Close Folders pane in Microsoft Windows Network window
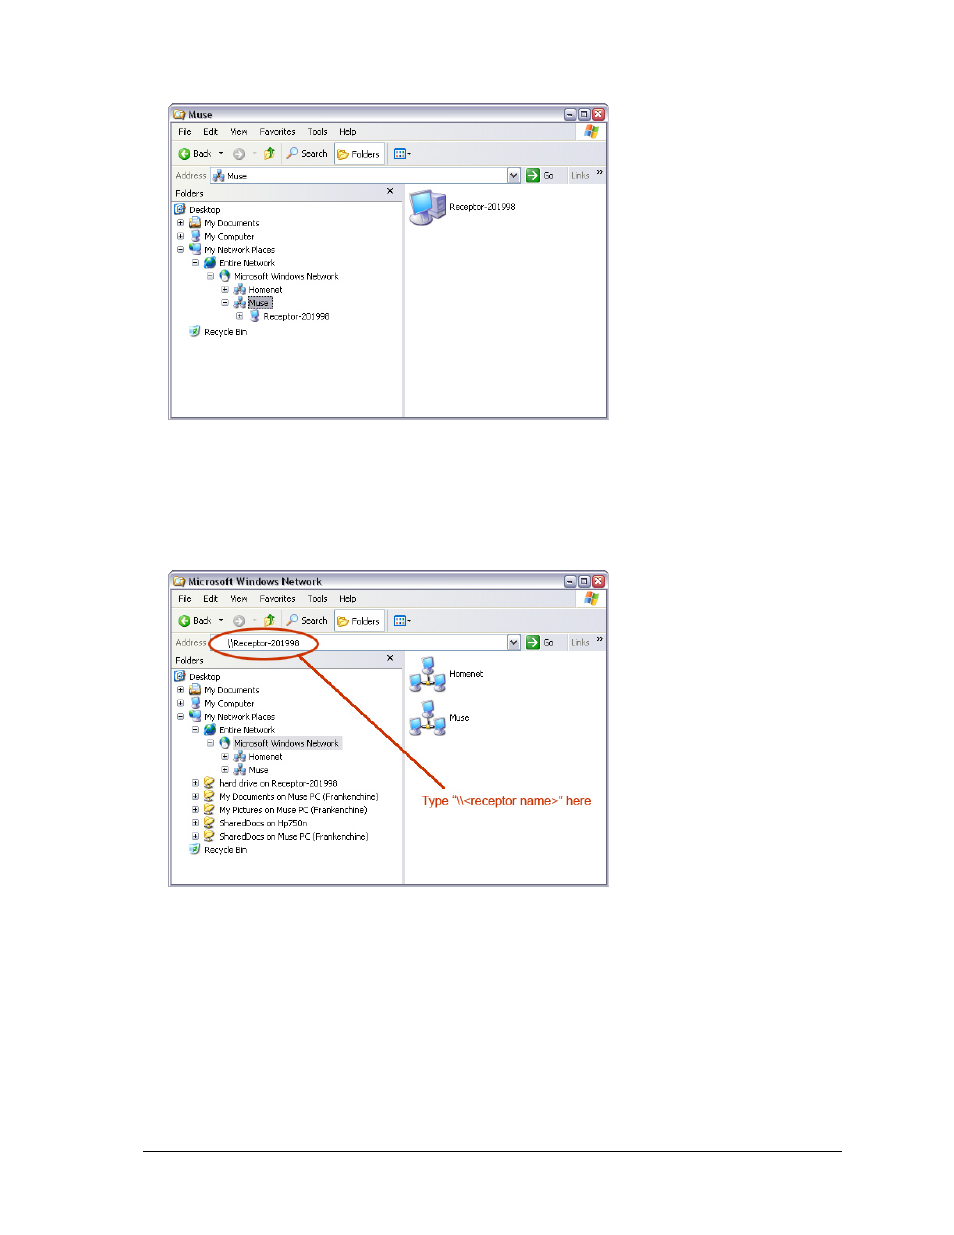This screenshot has height=1235, width=954. click(x=390, y=658)
